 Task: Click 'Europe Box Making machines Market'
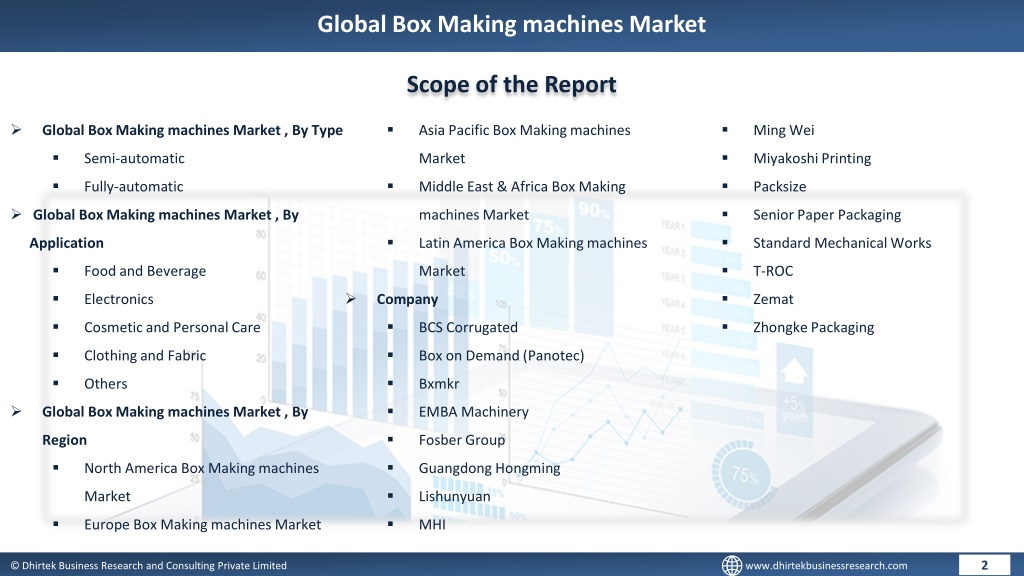pos(202,524)
